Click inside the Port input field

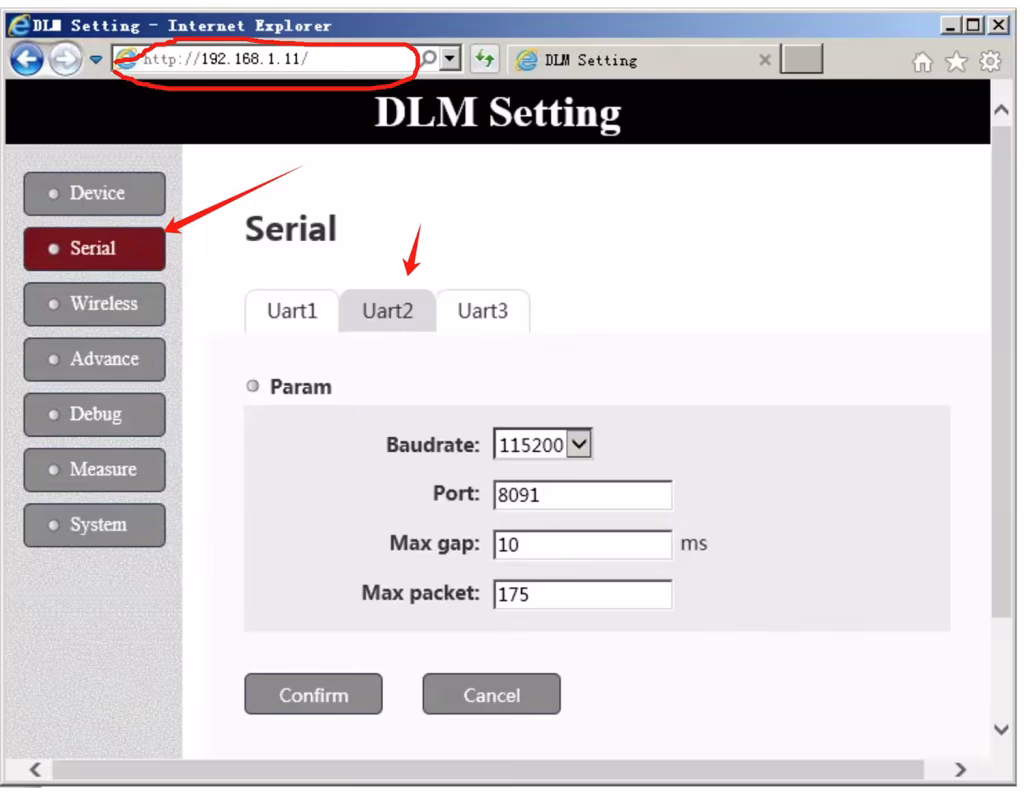coord(583,494)
